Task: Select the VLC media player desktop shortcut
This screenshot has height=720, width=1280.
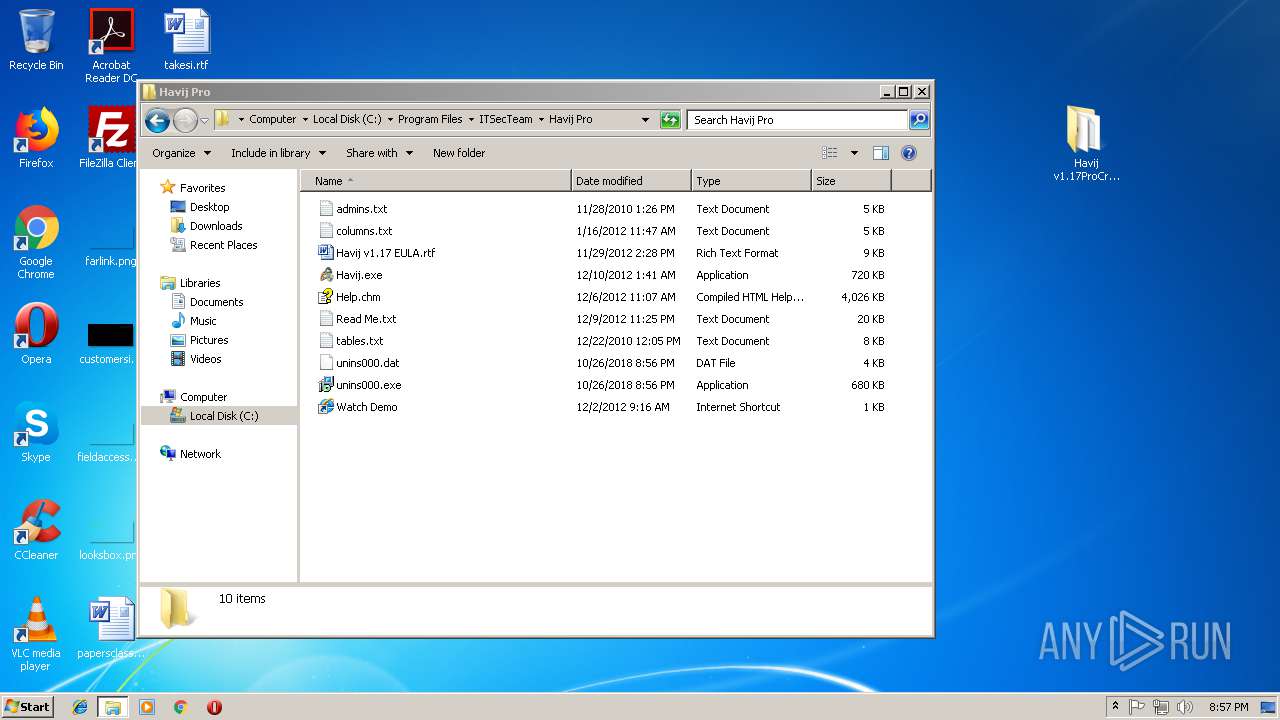Action: pyautogui.click(x=36, y=634)
